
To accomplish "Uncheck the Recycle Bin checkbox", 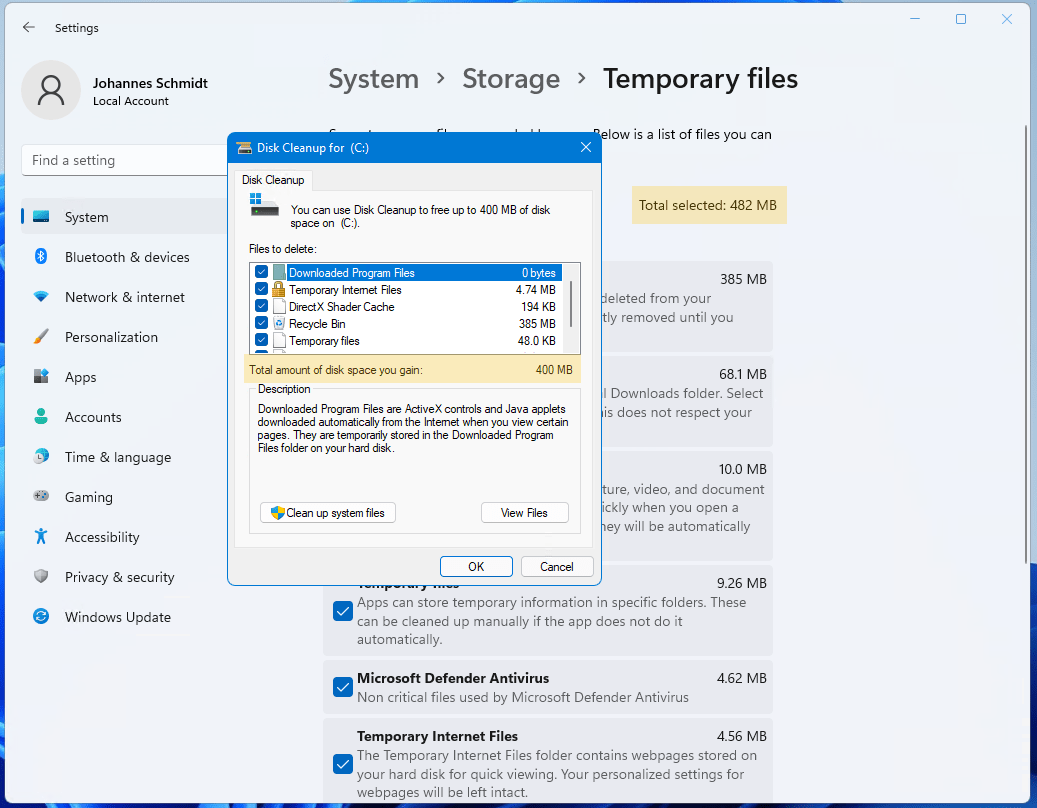I will tap(262, 324).
